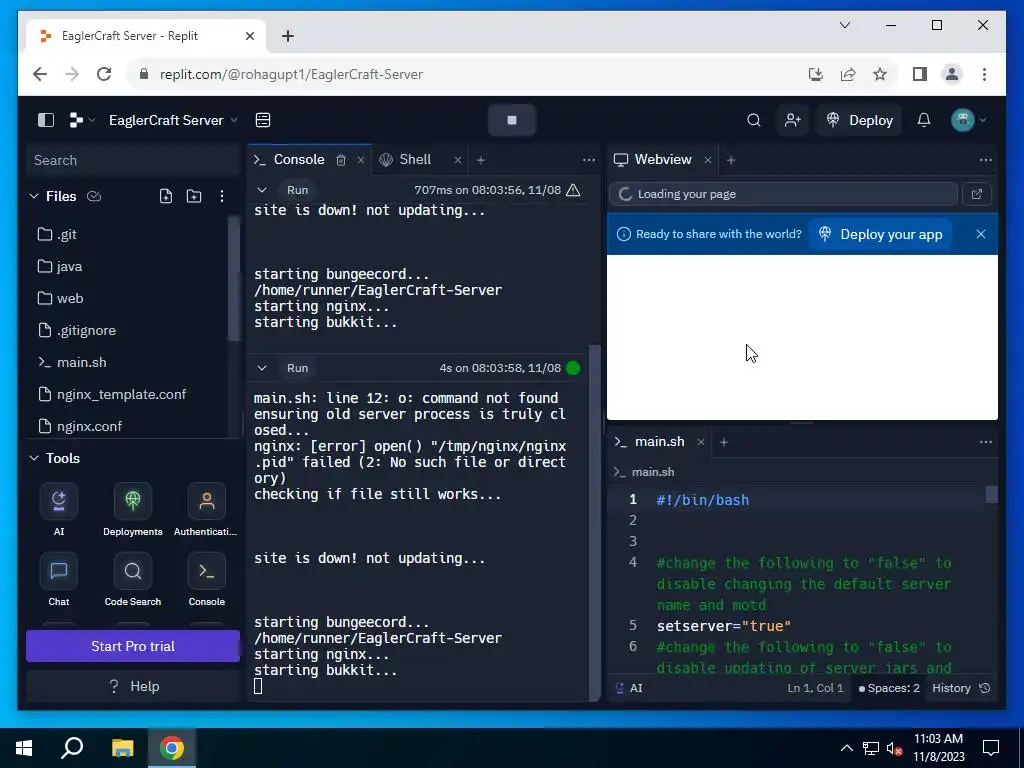Click the Help button
The width and height of the screenshot is (1024, 768).
133,686
